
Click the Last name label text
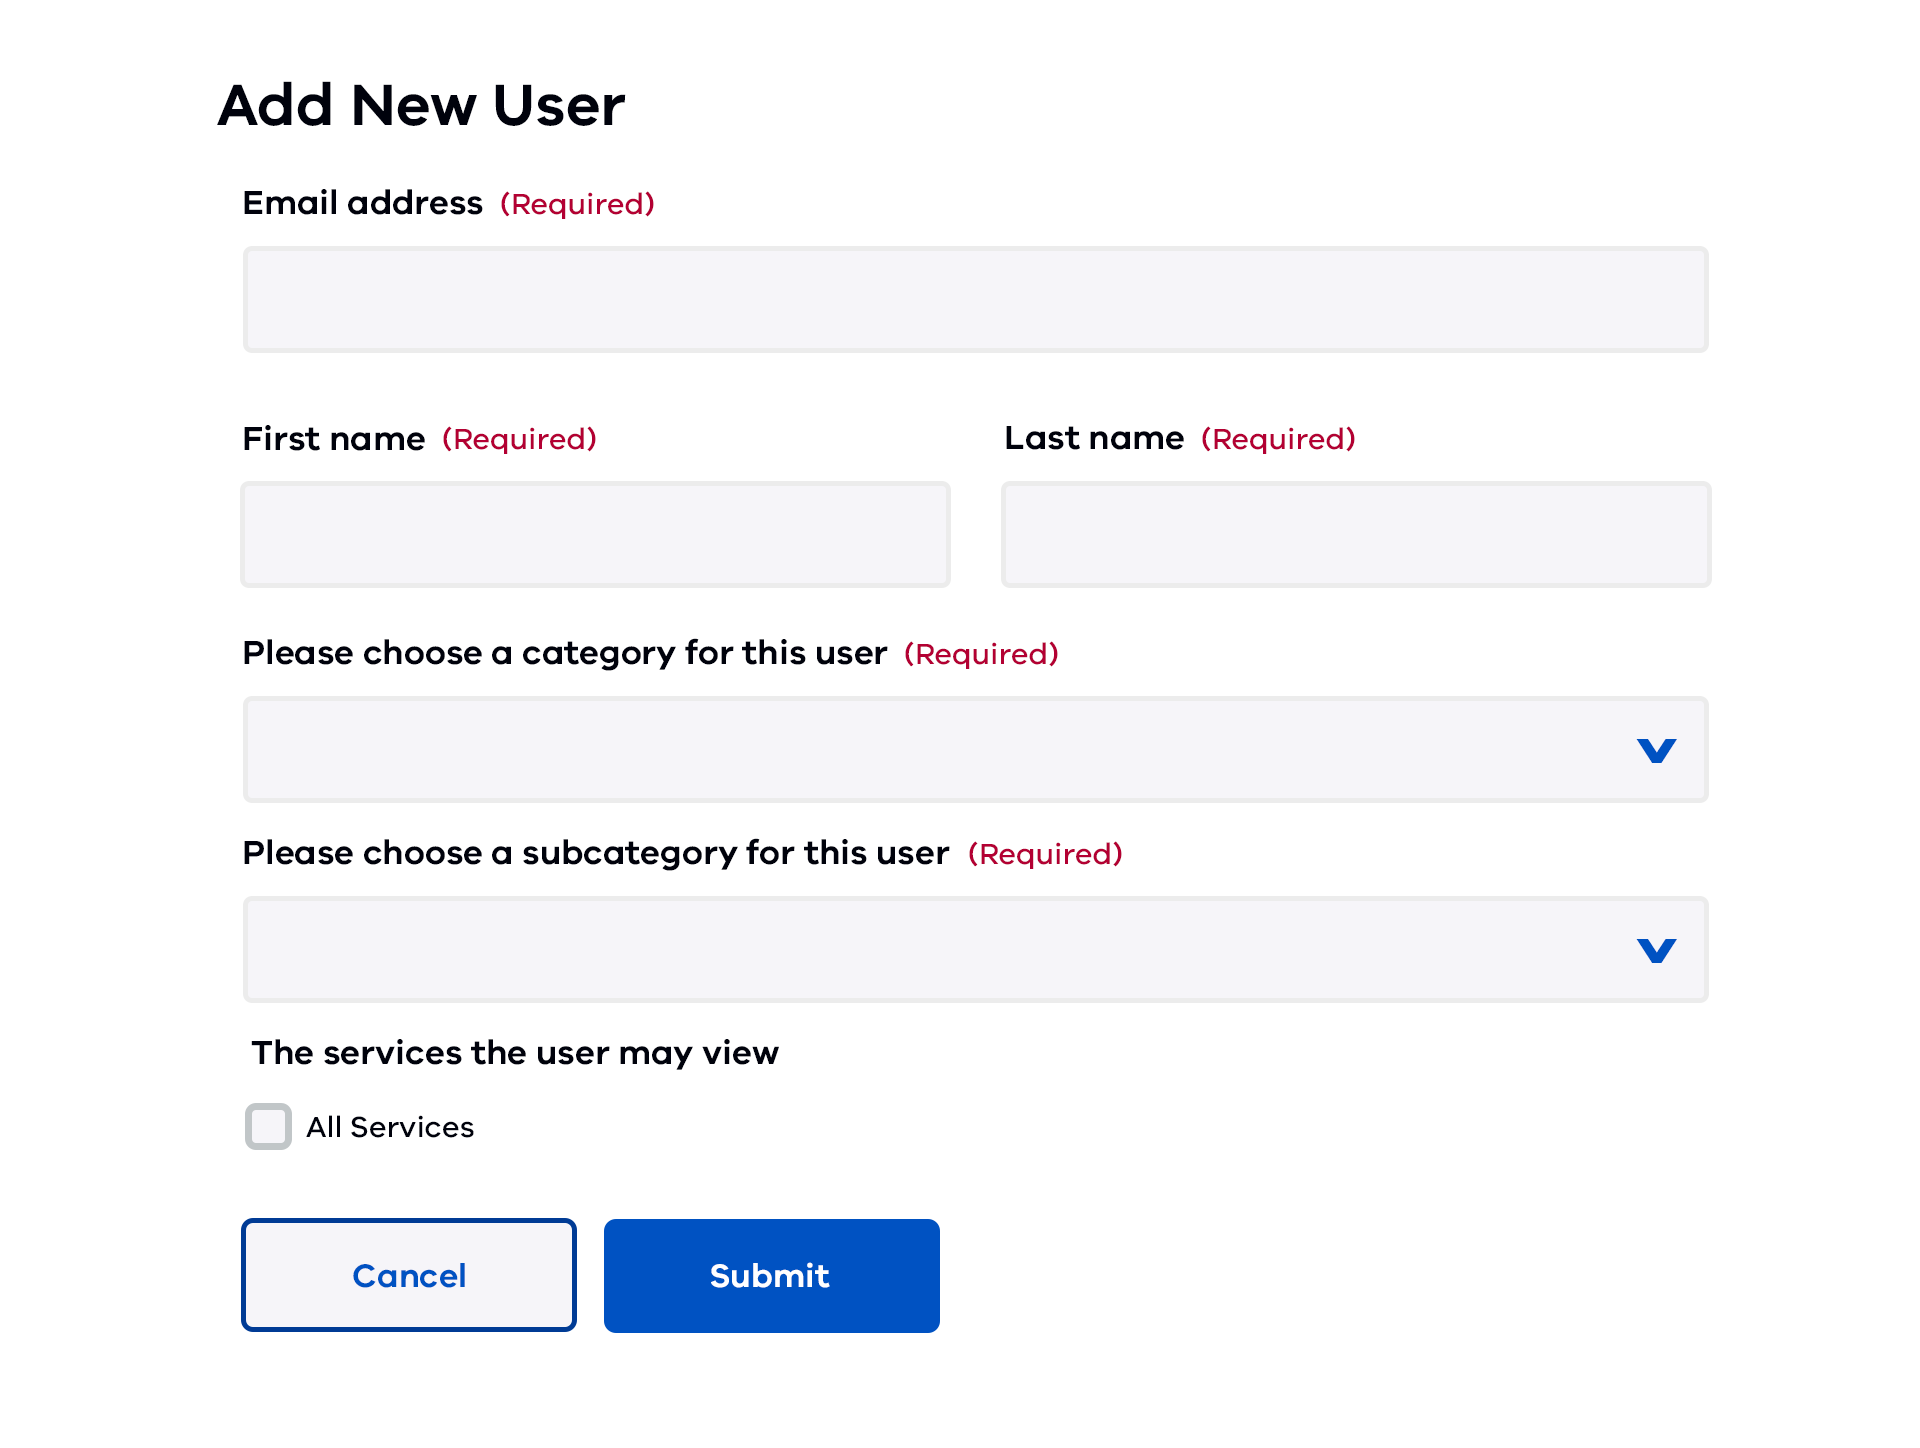click(x=1094, y=438)
